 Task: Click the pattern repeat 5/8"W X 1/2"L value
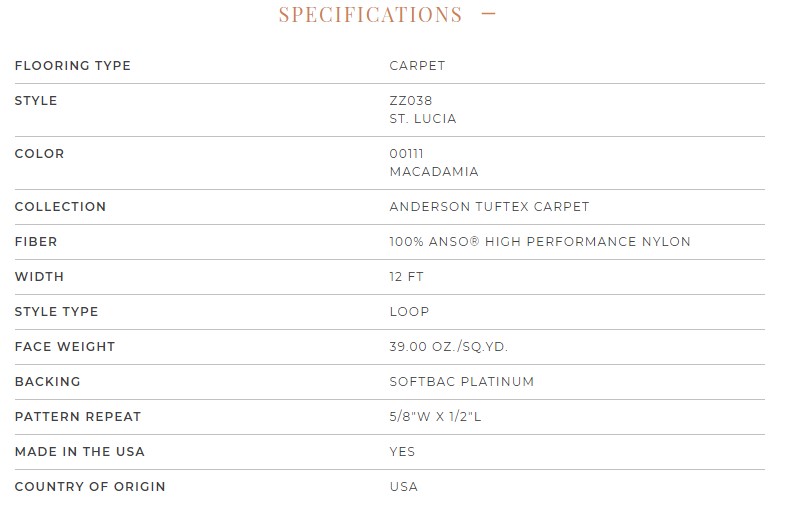(x=435, y=416)
